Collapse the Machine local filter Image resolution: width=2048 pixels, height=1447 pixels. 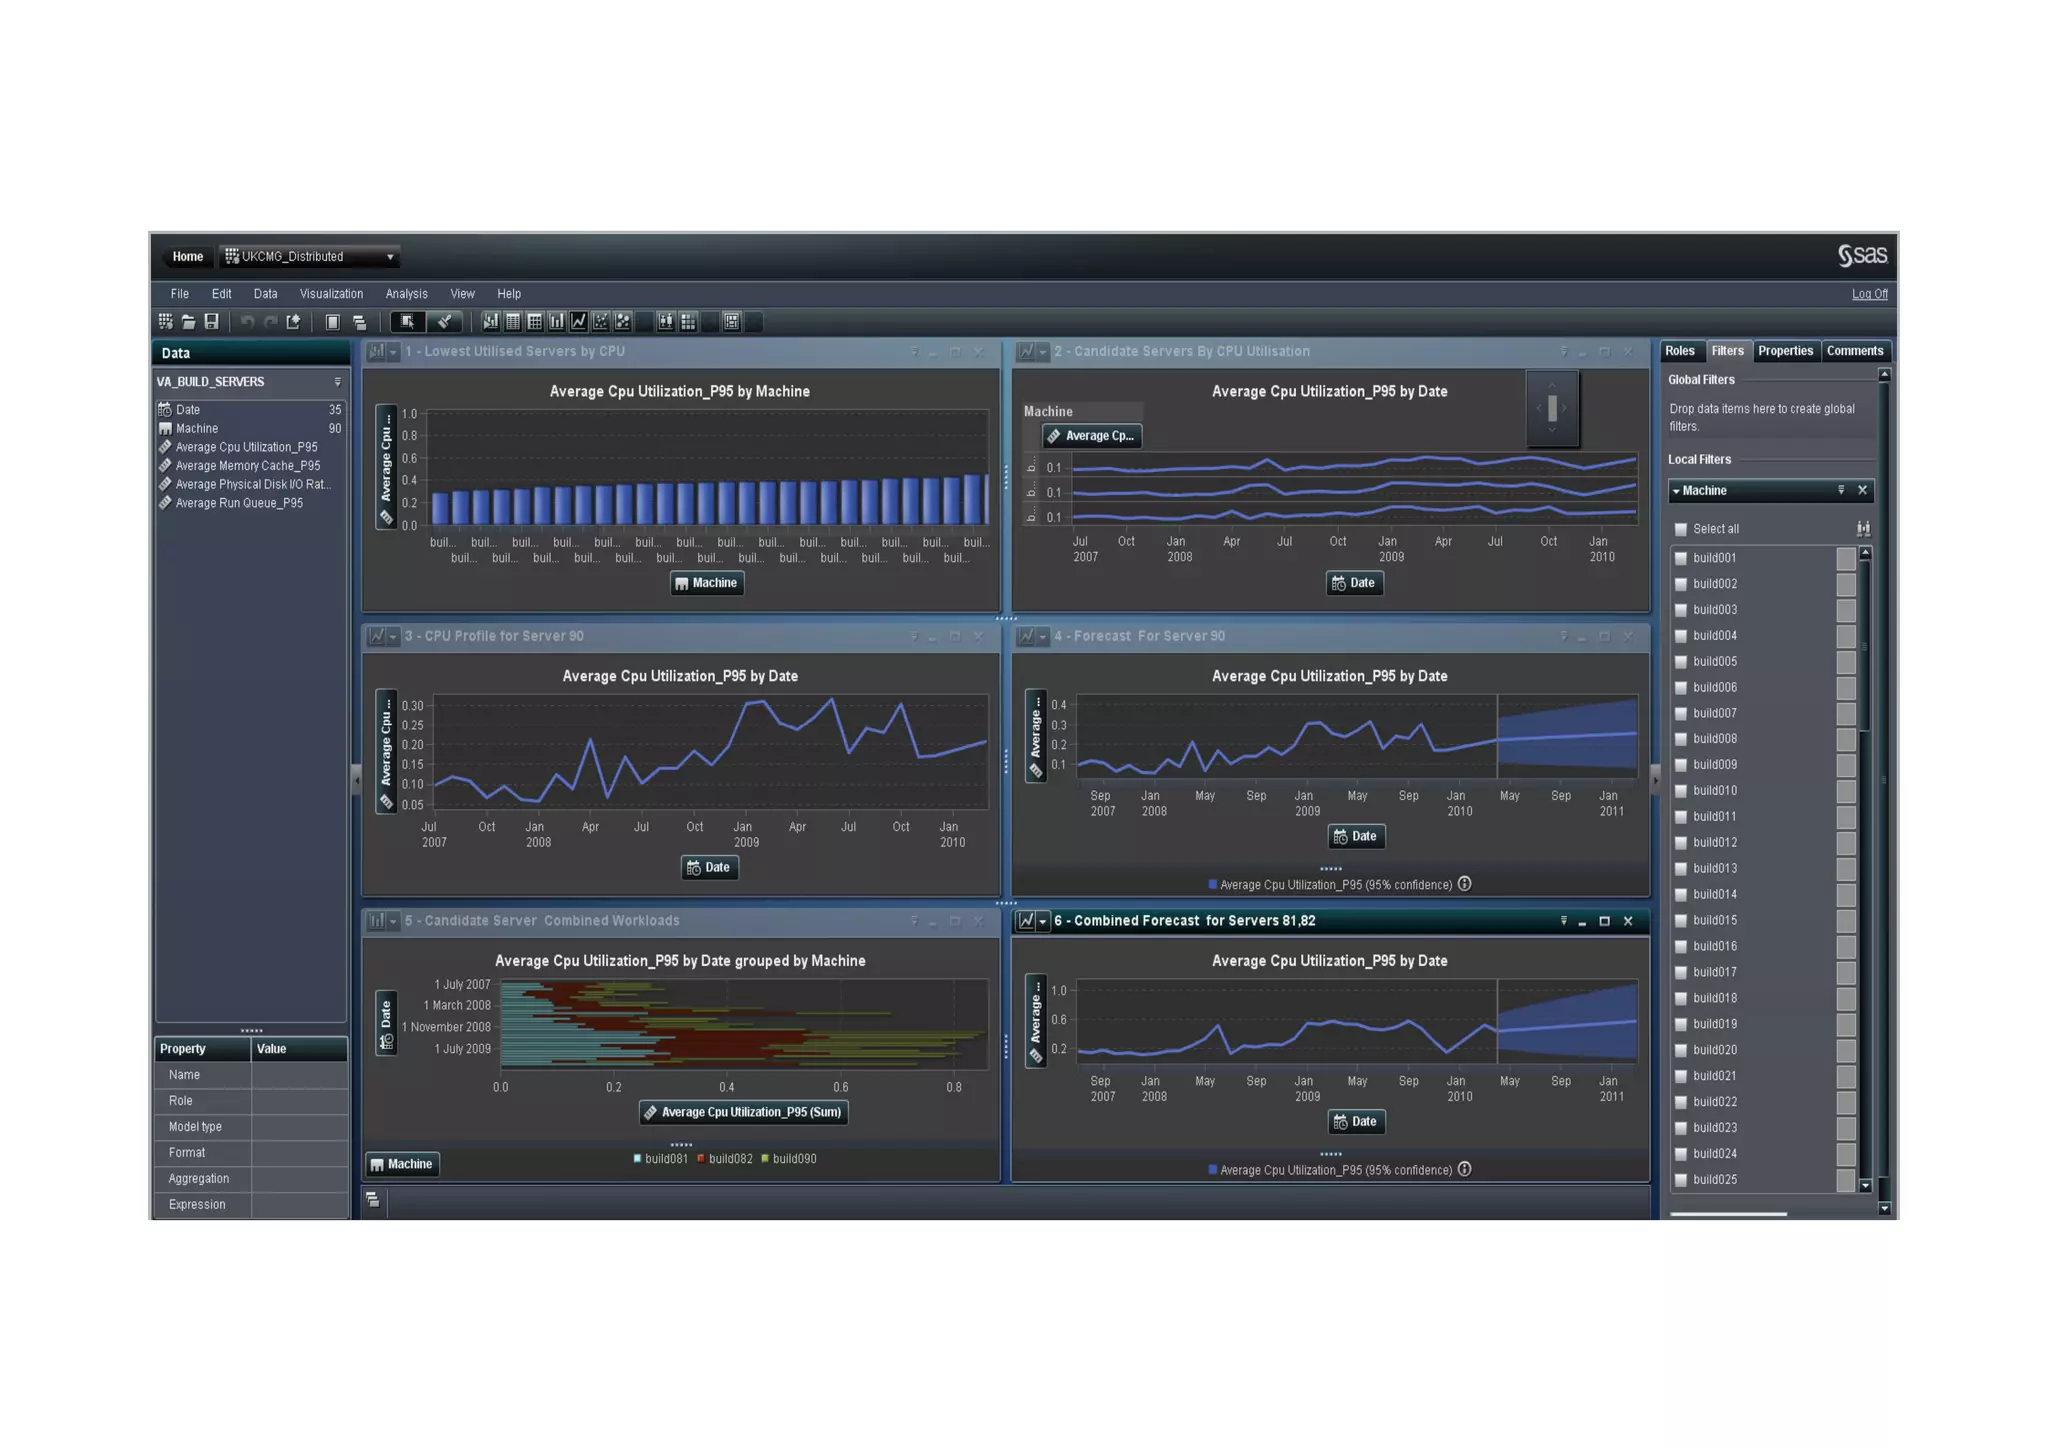[x=1677, y=491]
